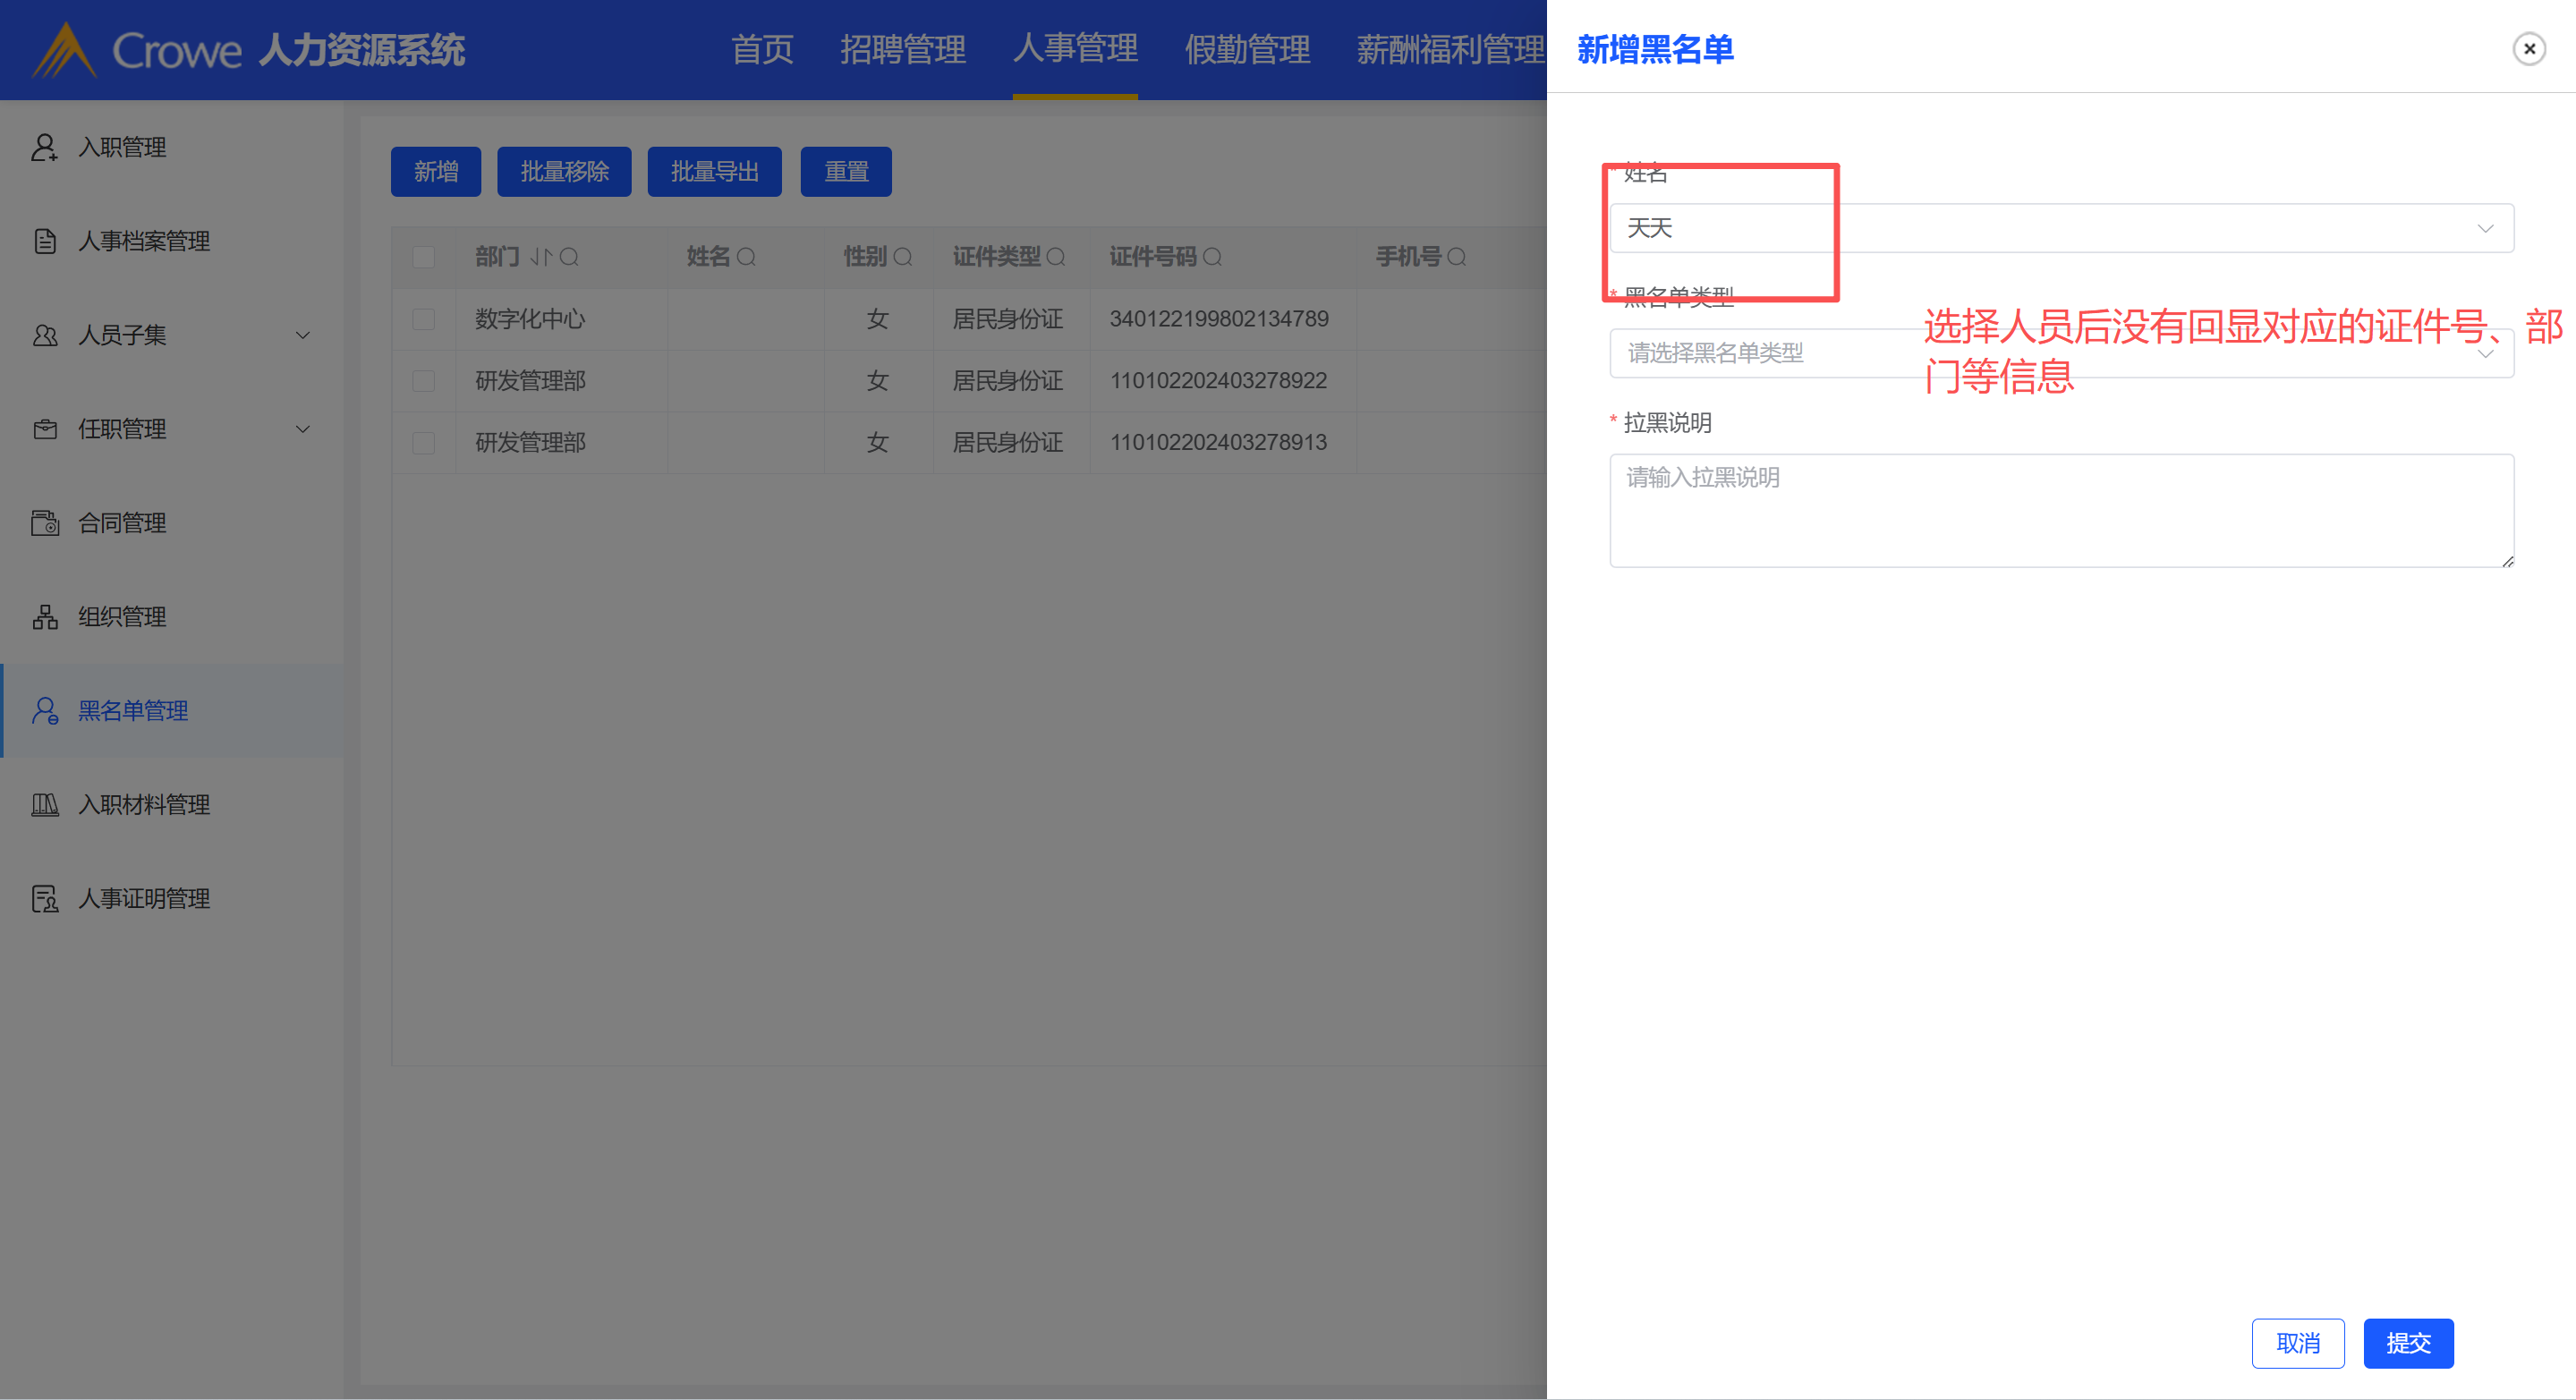Click the 组织管理 hierarchy icon
2576x1400 pixels.
pyautogui.click(x=44, y=617)
